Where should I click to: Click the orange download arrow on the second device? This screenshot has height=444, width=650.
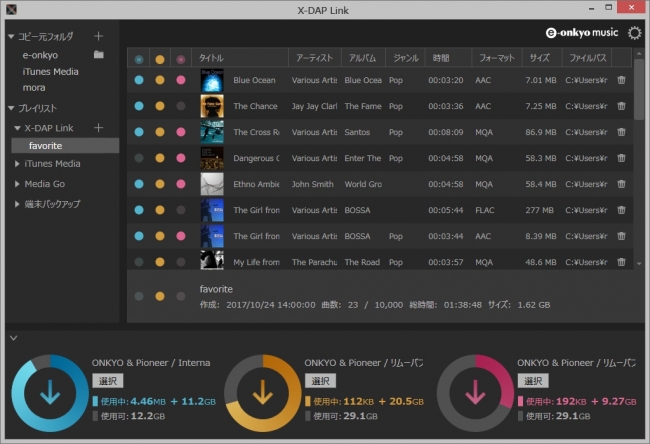click(x=263, y=393)
